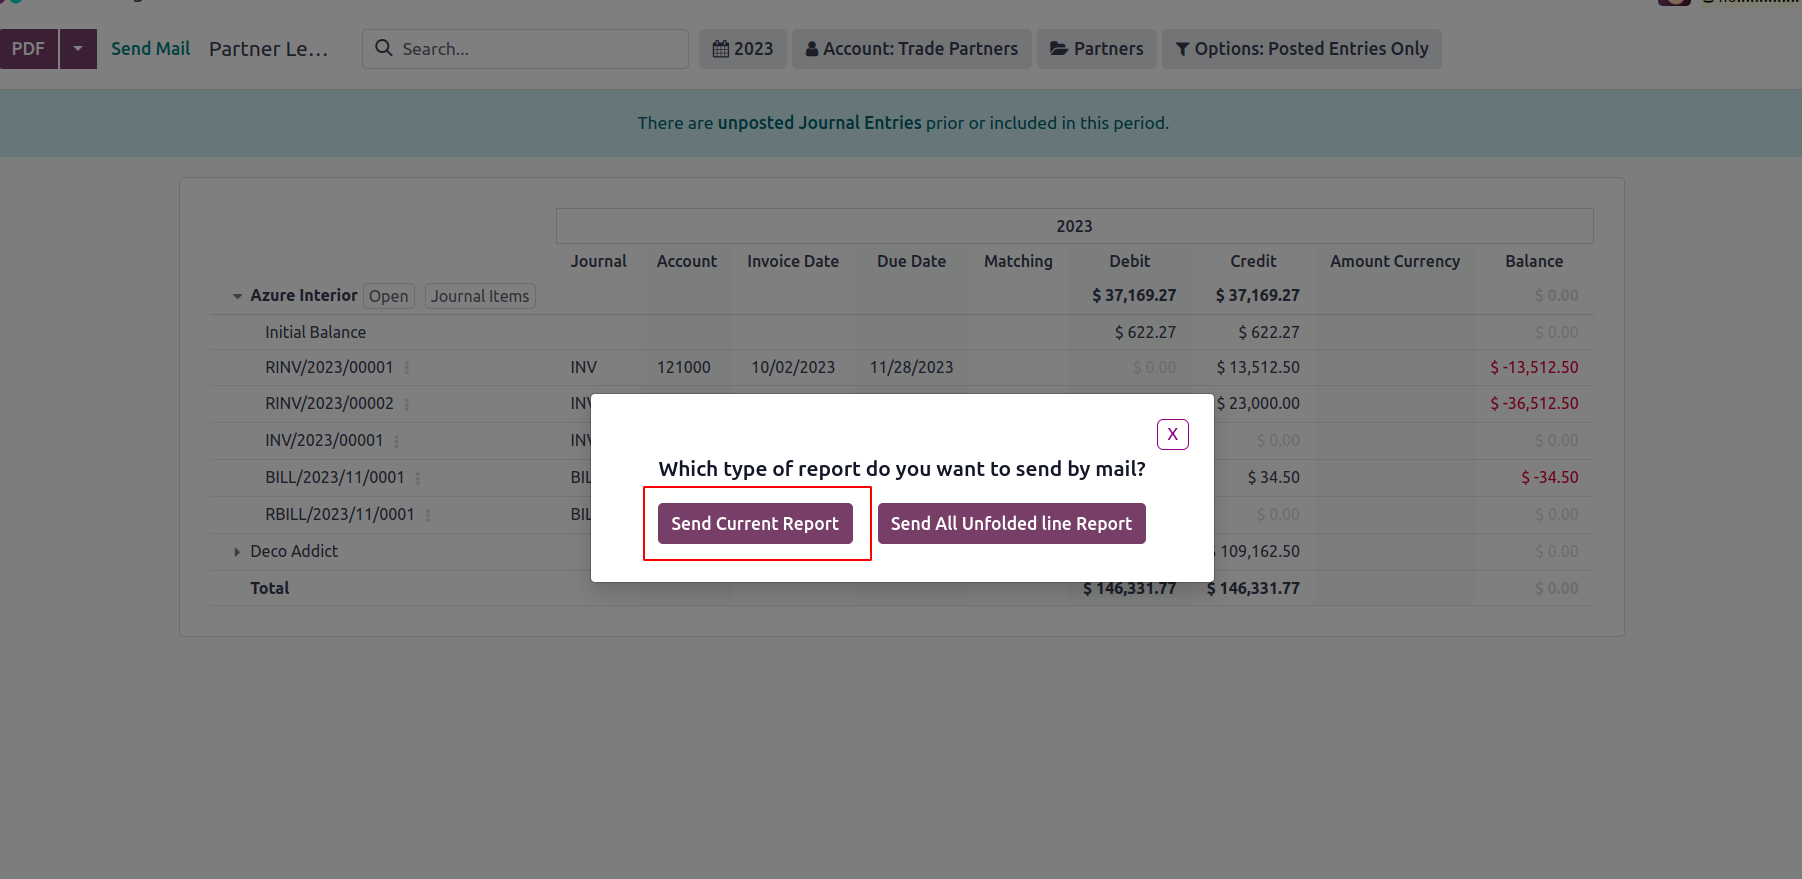Screen dimensions: 1802x879
Task: Click Send Current Report button
Action: tap(755, 524)
